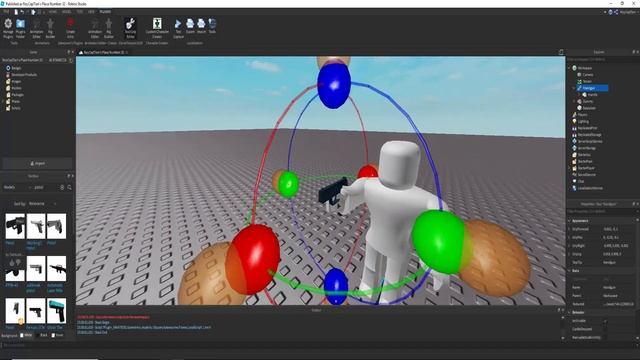
Task: Collapse the Data properties section
Action: [x=569, y=271]
